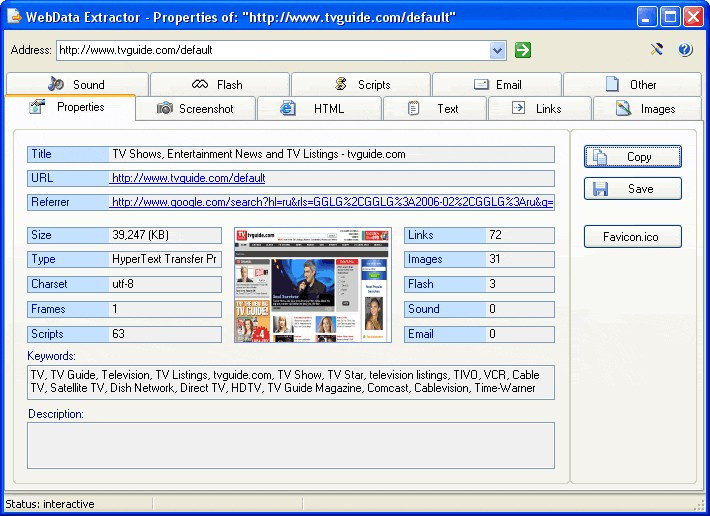This screenshot has width=710, height=516.
Task: Click the Flash count 3
Action: click(493, 284)
